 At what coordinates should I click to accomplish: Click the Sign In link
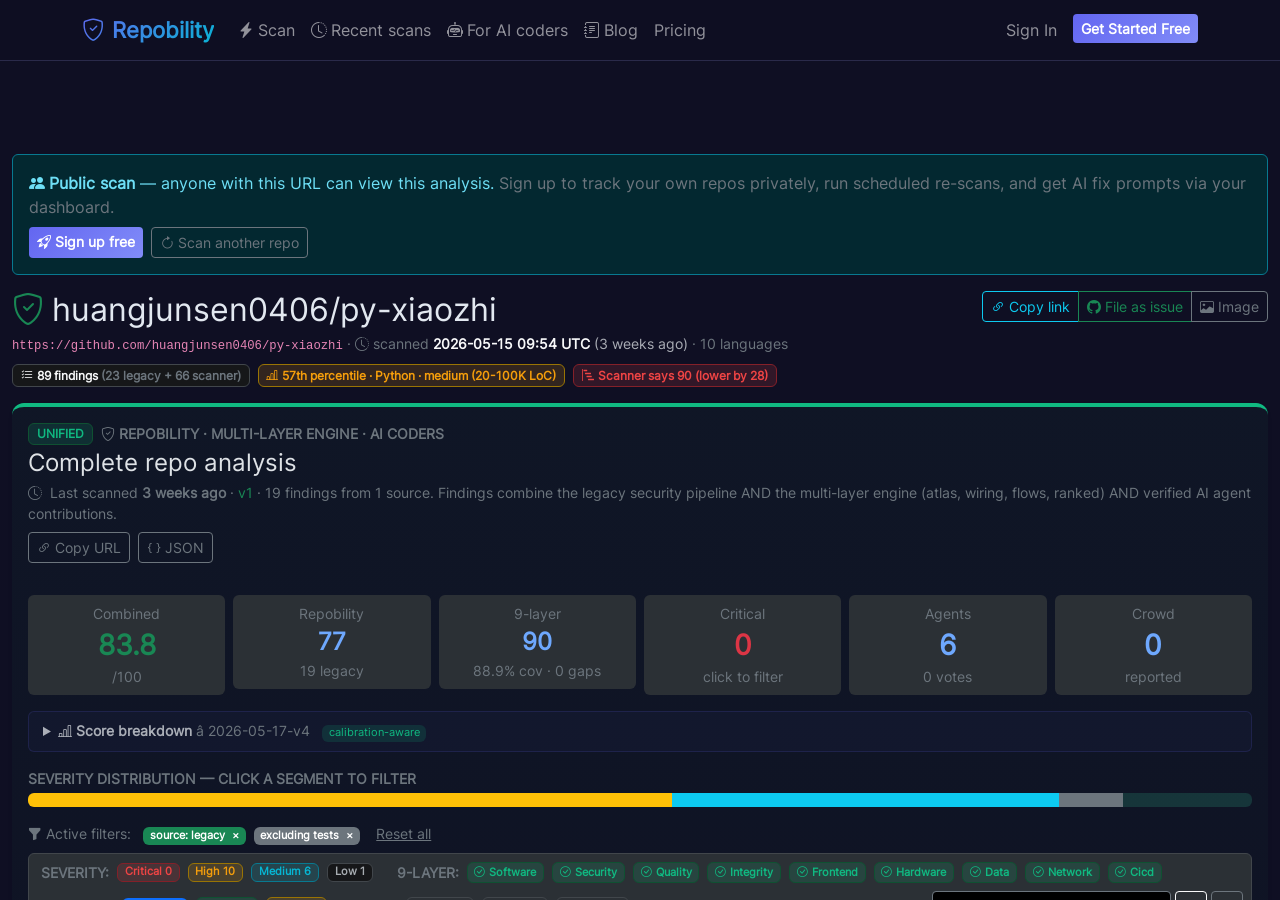(1031, 30)
